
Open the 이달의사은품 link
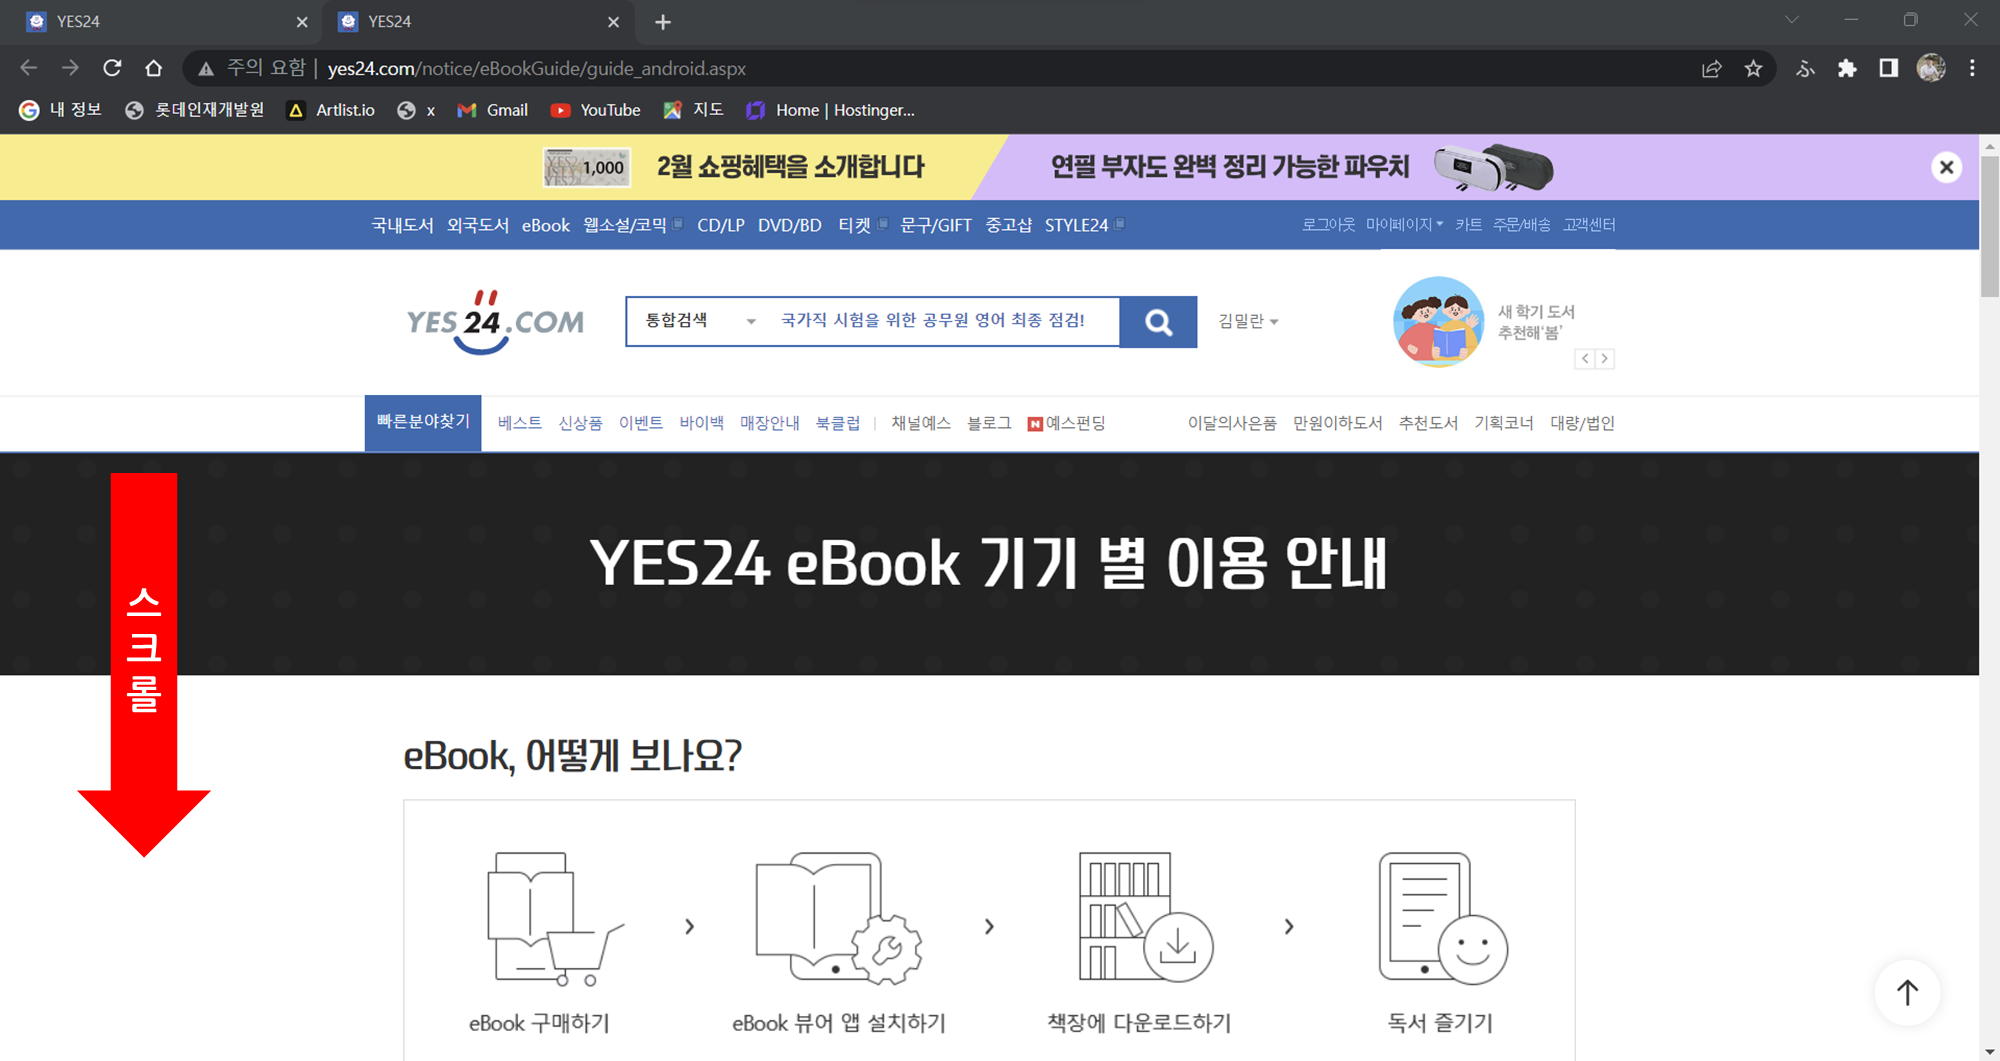coord(1232,423)
